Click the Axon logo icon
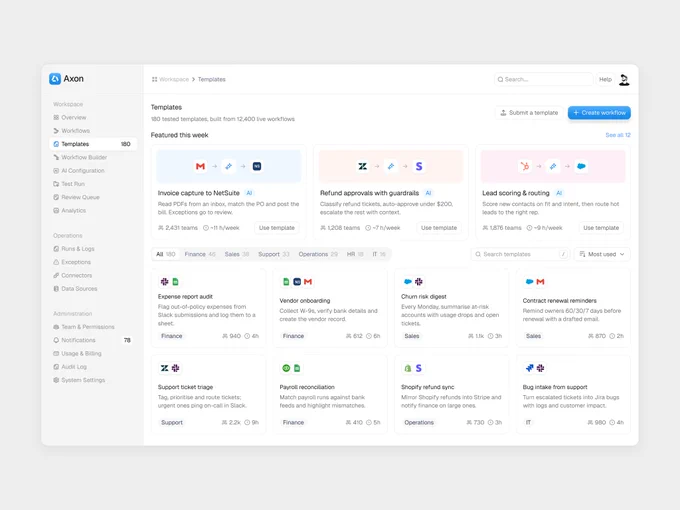The width and height of the screenshot is (680, 510). tap(55, 79)
